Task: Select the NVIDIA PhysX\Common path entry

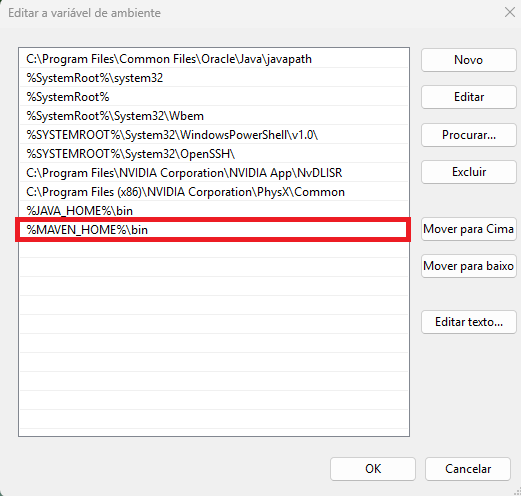Action: [213, 192]
